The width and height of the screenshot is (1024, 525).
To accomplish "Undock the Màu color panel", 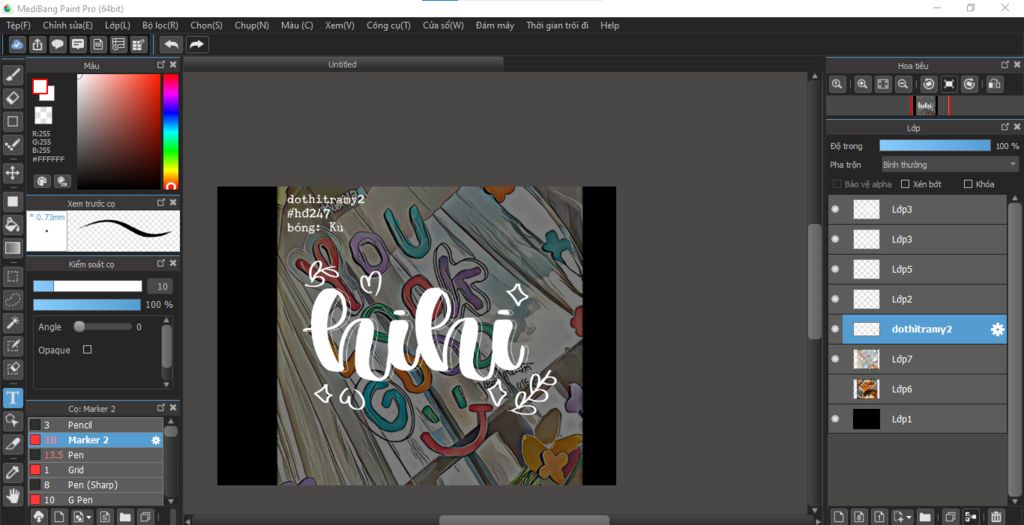I will (161, 65).
